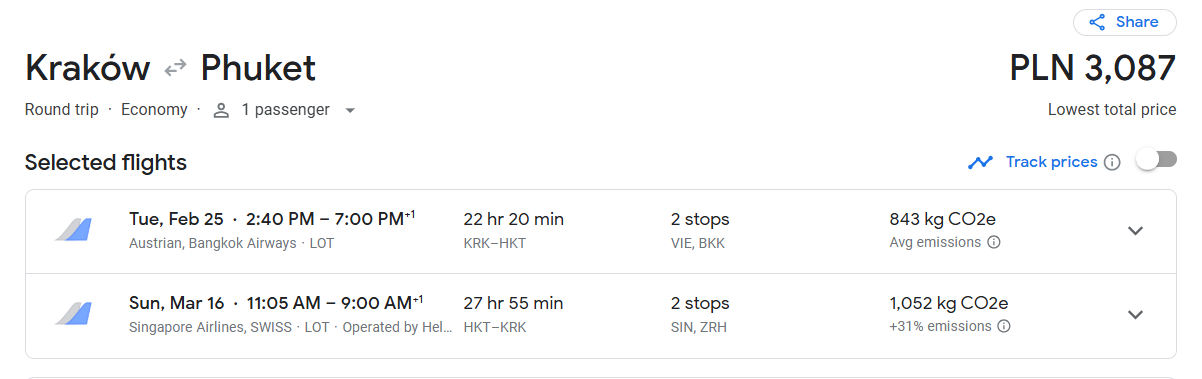The height and width of the screenshot is (379, 1202).
Task: Enable the Track prices toggle
Action: 1157,160
